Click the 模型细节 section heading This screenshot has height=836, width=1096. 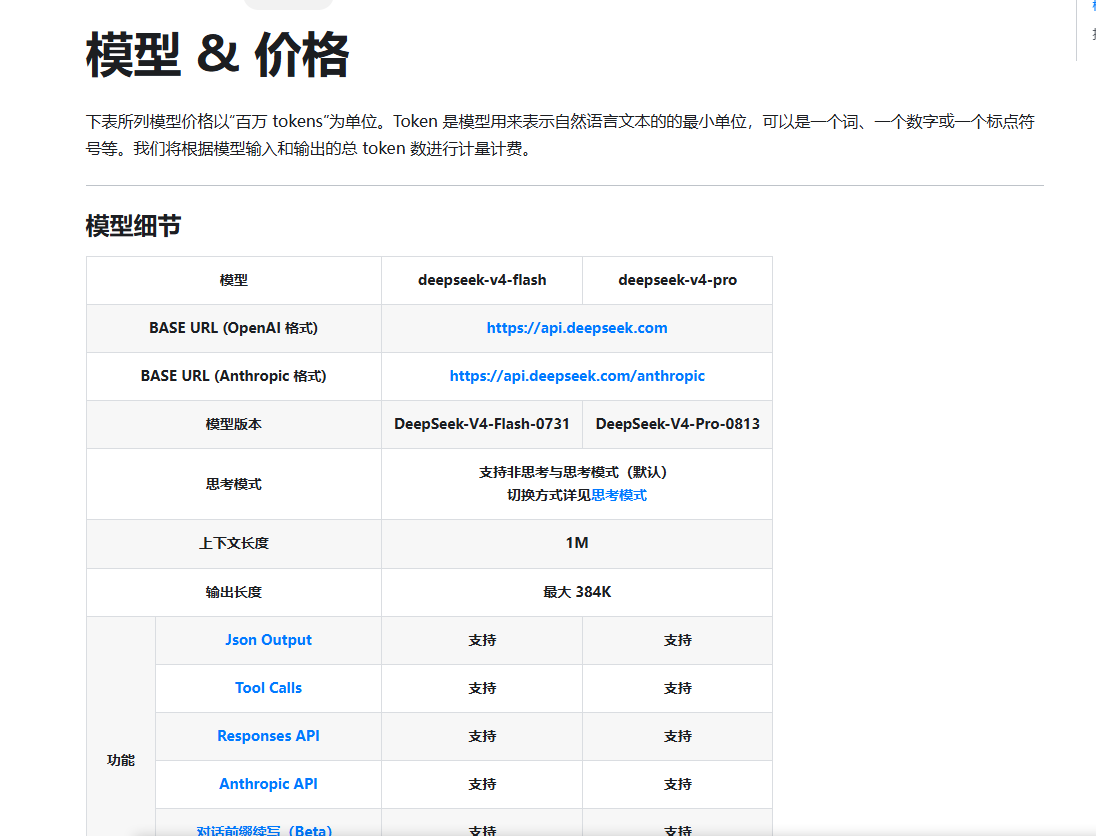coord(134,226)
